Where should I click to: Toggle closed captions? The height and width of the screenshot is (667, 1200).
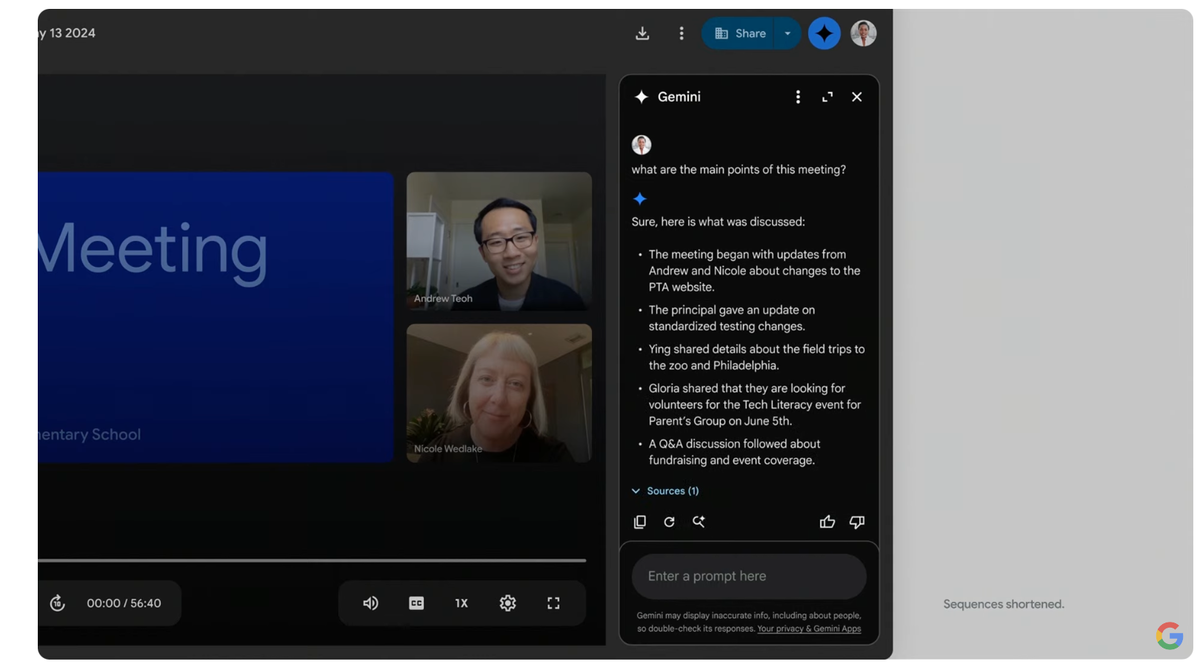[x=416, y=603]
